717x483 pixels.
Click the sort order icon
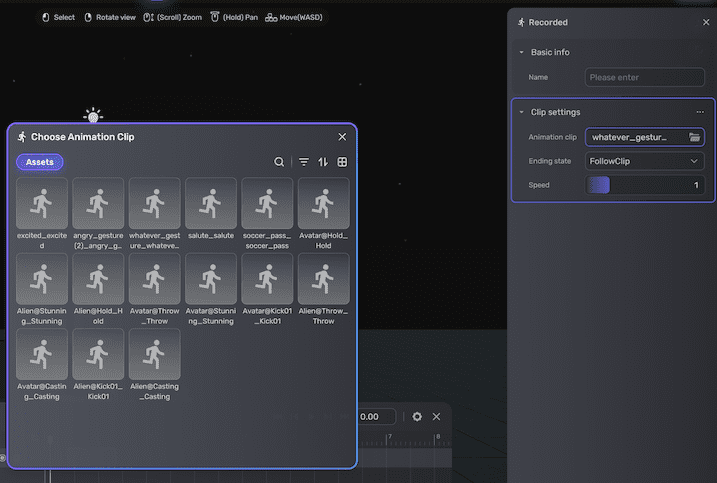tap(323, 162)
